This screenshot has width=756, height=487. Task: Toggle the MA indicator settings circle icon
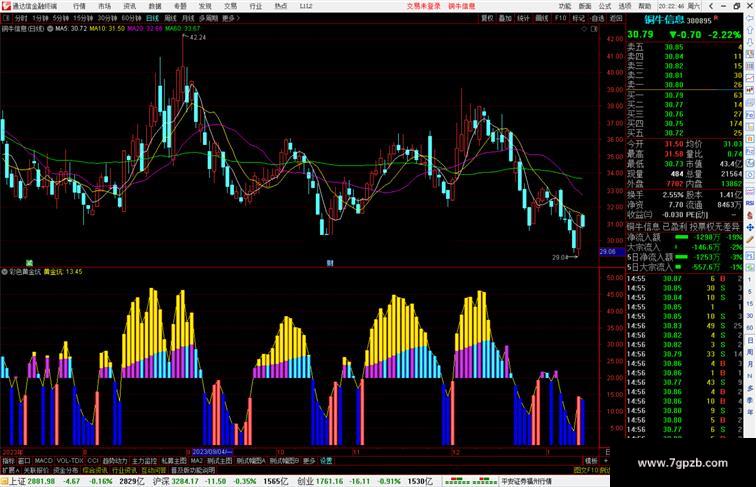pos(50,29)
